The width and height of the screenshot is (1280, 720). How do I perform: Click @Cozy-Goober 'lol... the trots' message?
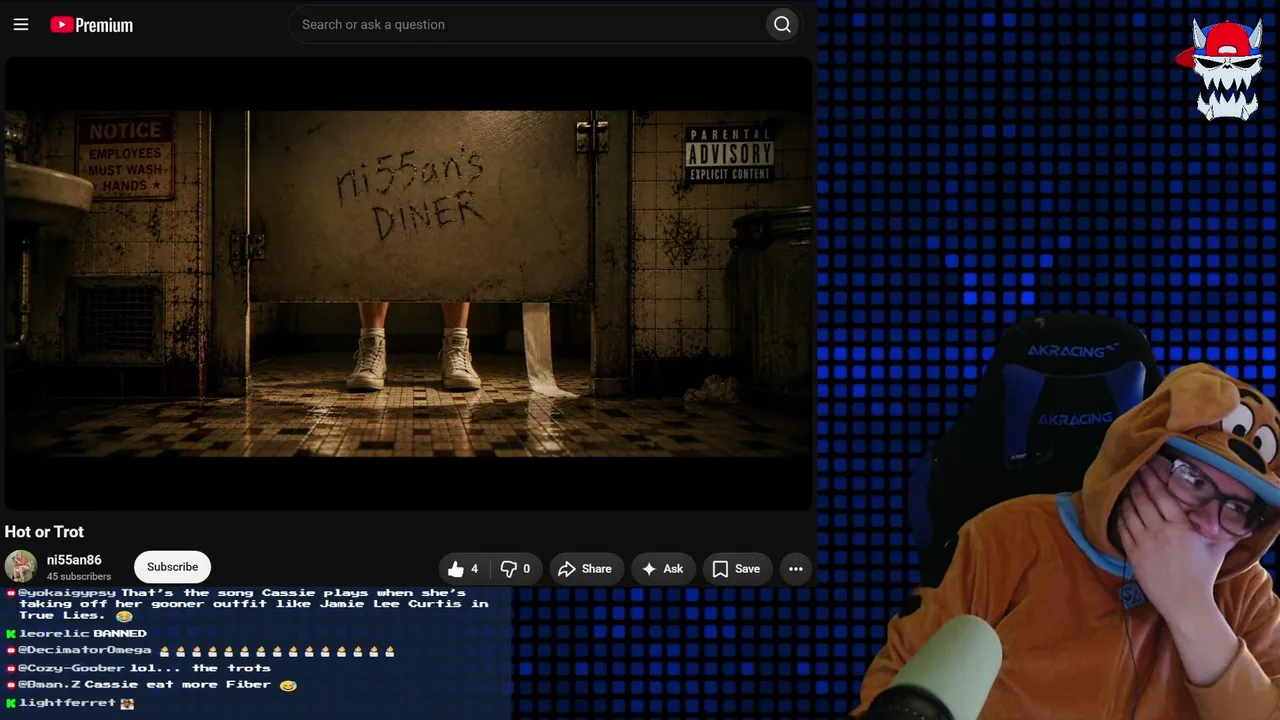tap(139, 668)
